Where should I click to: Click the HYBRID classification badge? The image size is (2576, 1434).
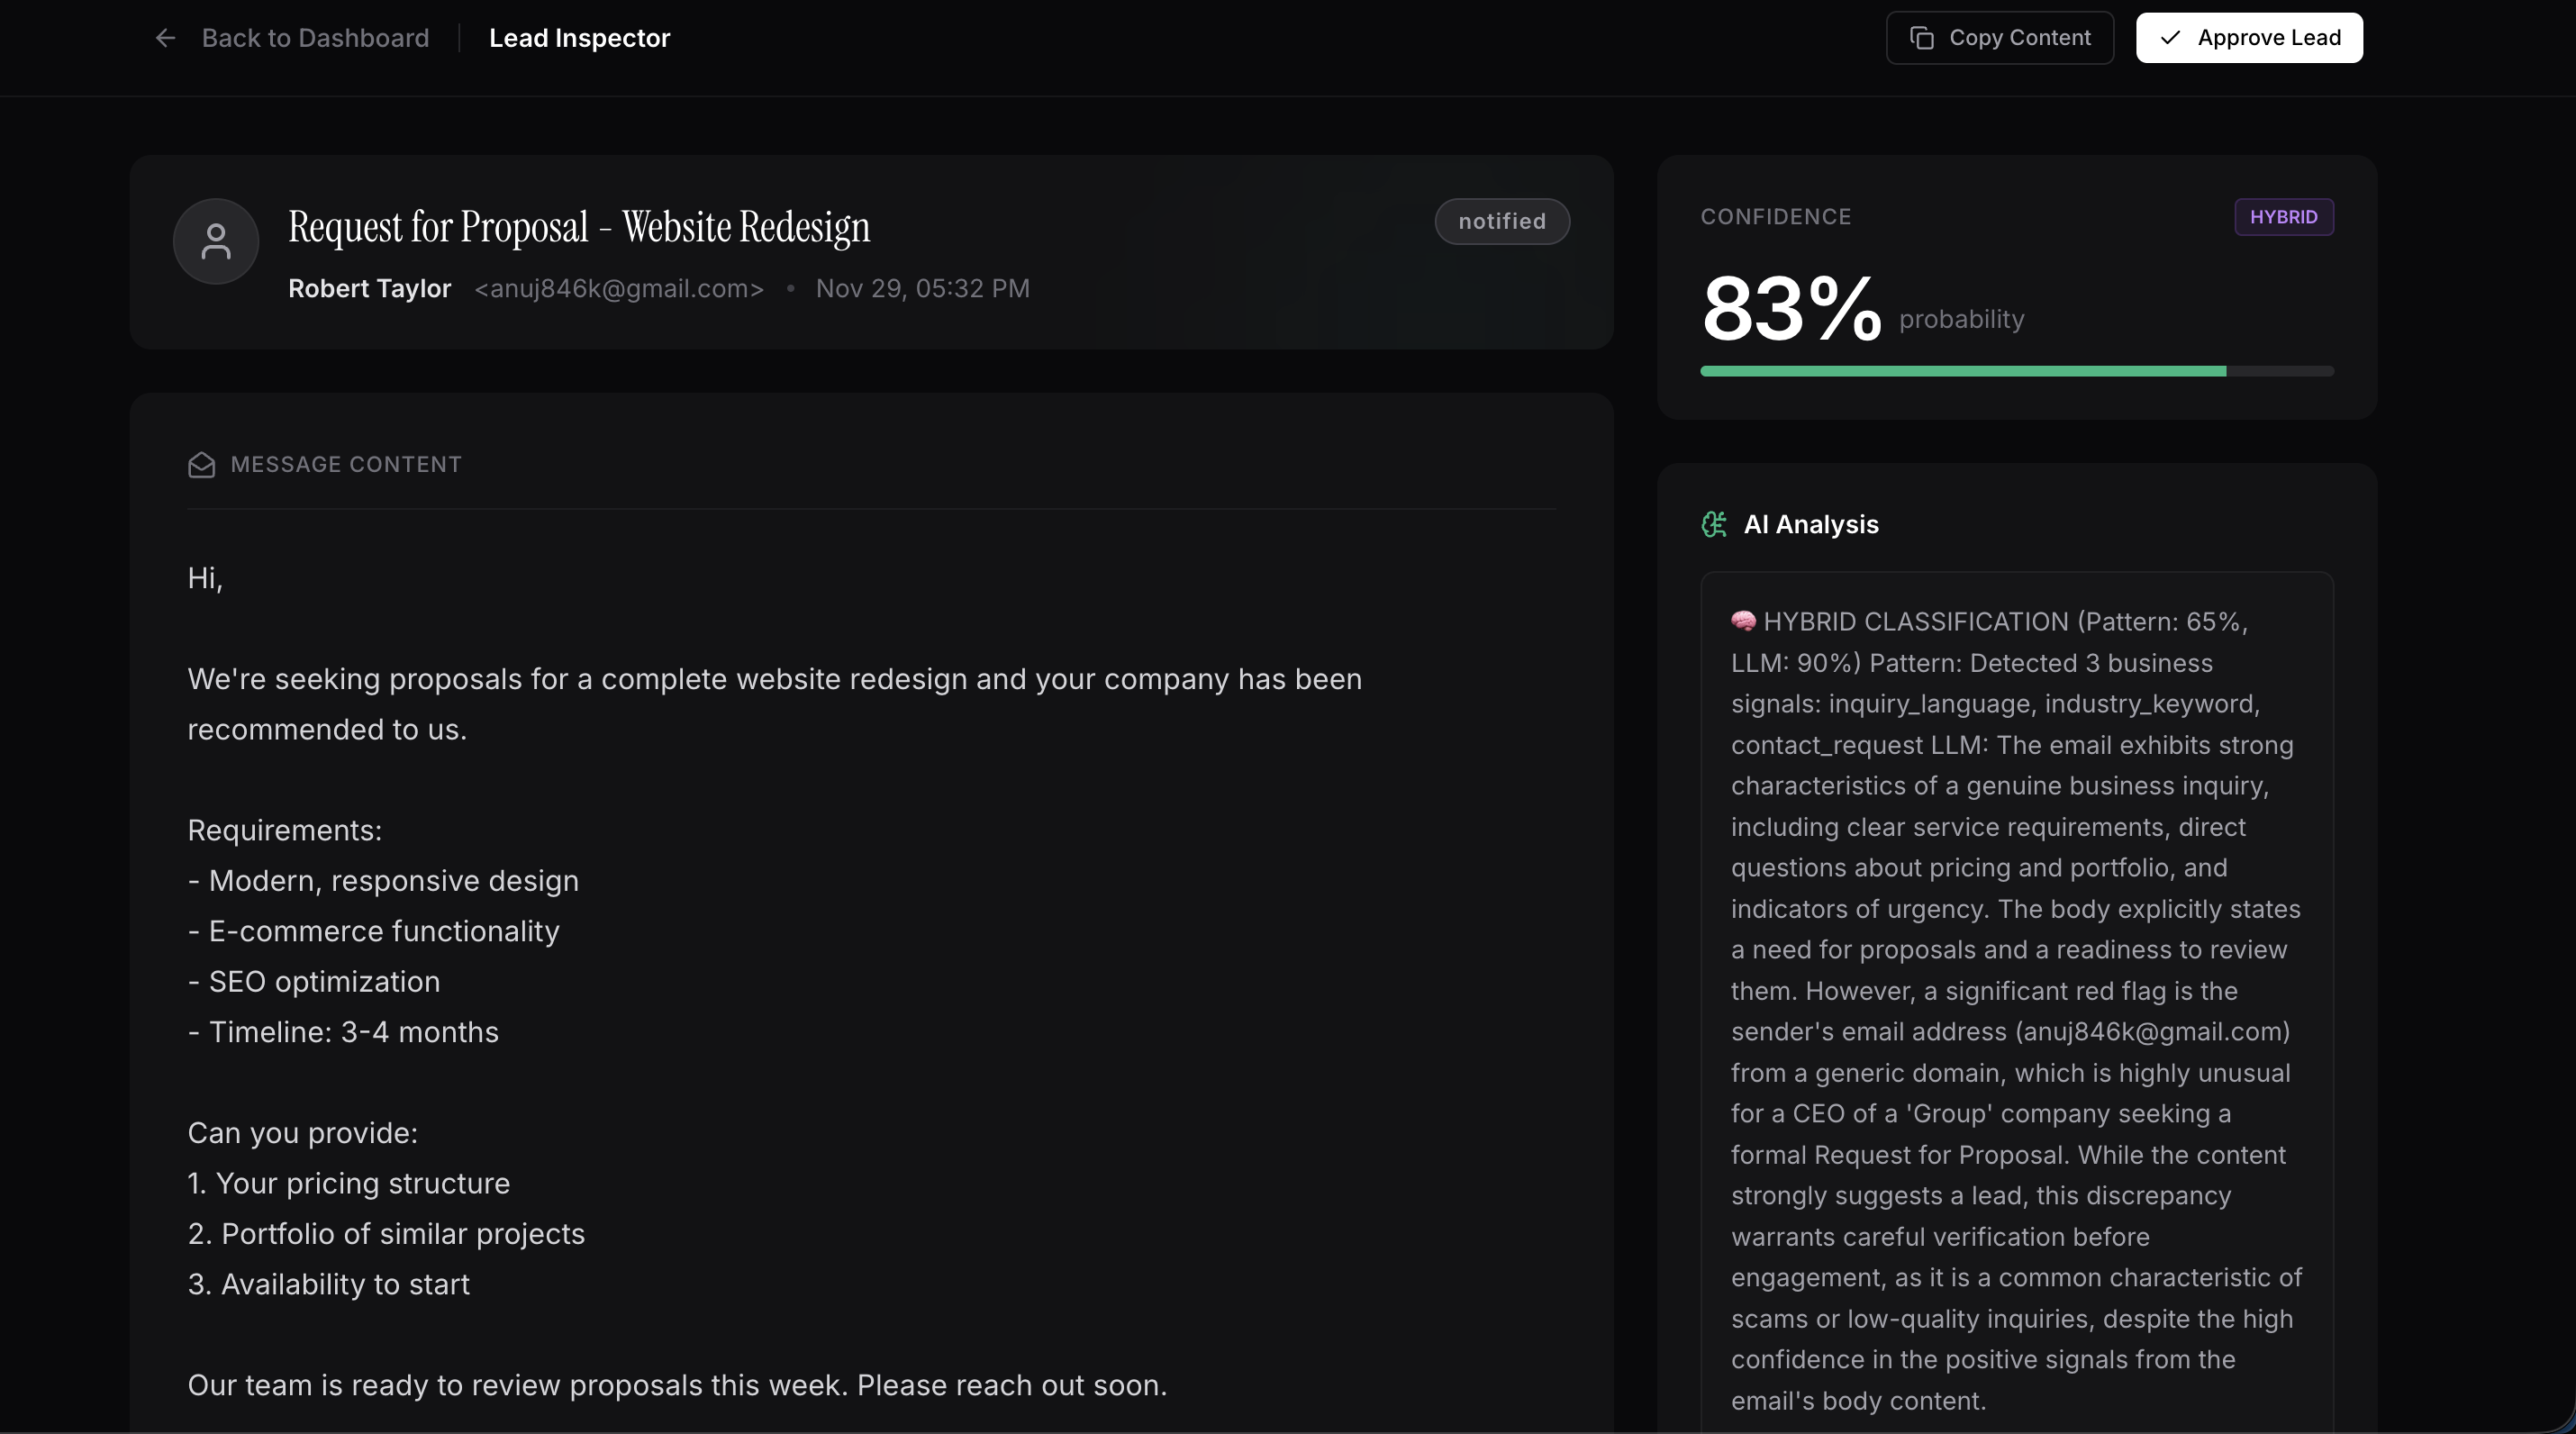[2283, 217]
